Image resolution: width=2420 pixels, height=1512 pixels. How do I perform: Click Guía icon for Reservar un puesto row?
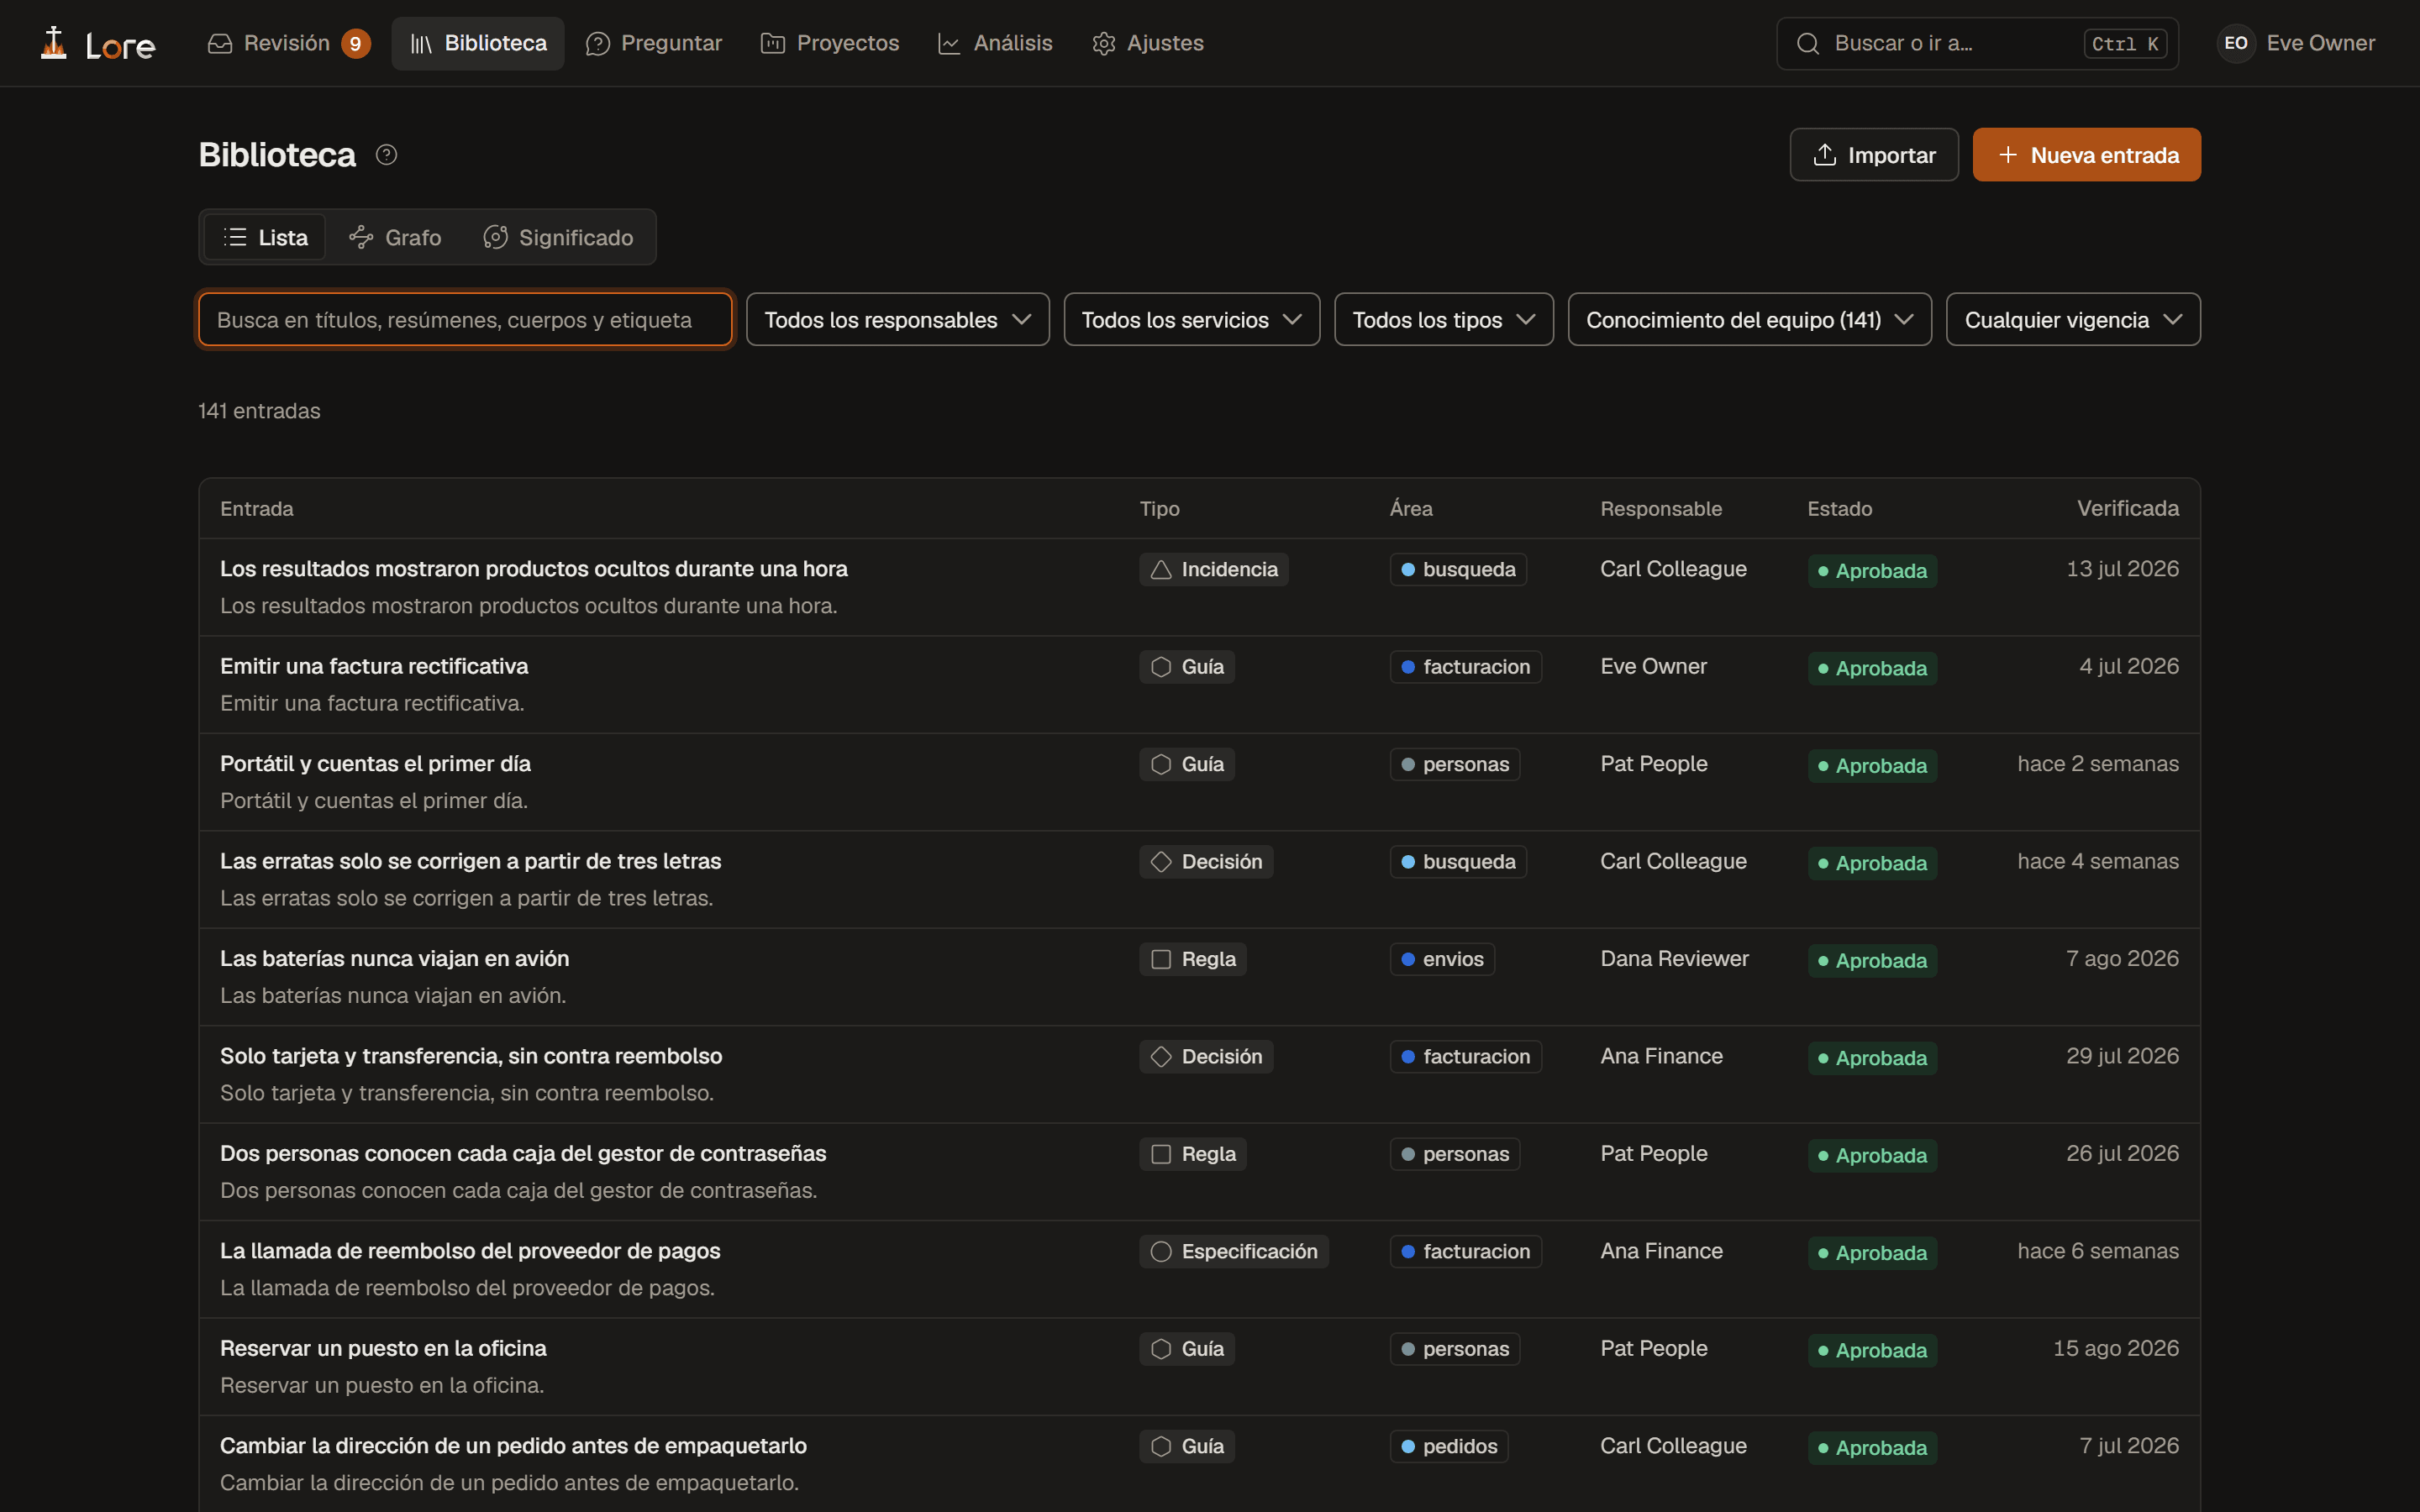point(1160,1349)
